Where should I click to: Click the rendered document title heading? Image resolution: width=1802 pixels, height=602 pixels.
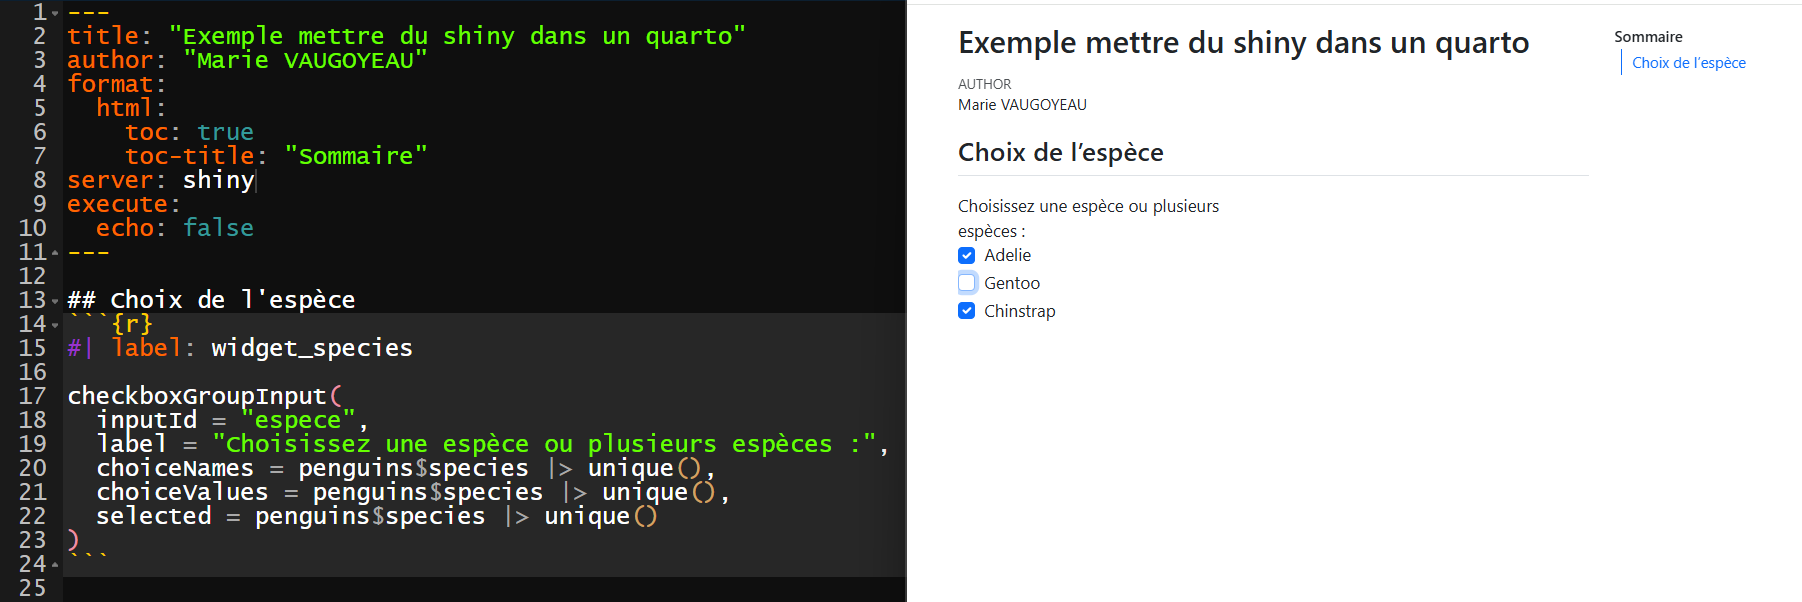point(1243,43)
